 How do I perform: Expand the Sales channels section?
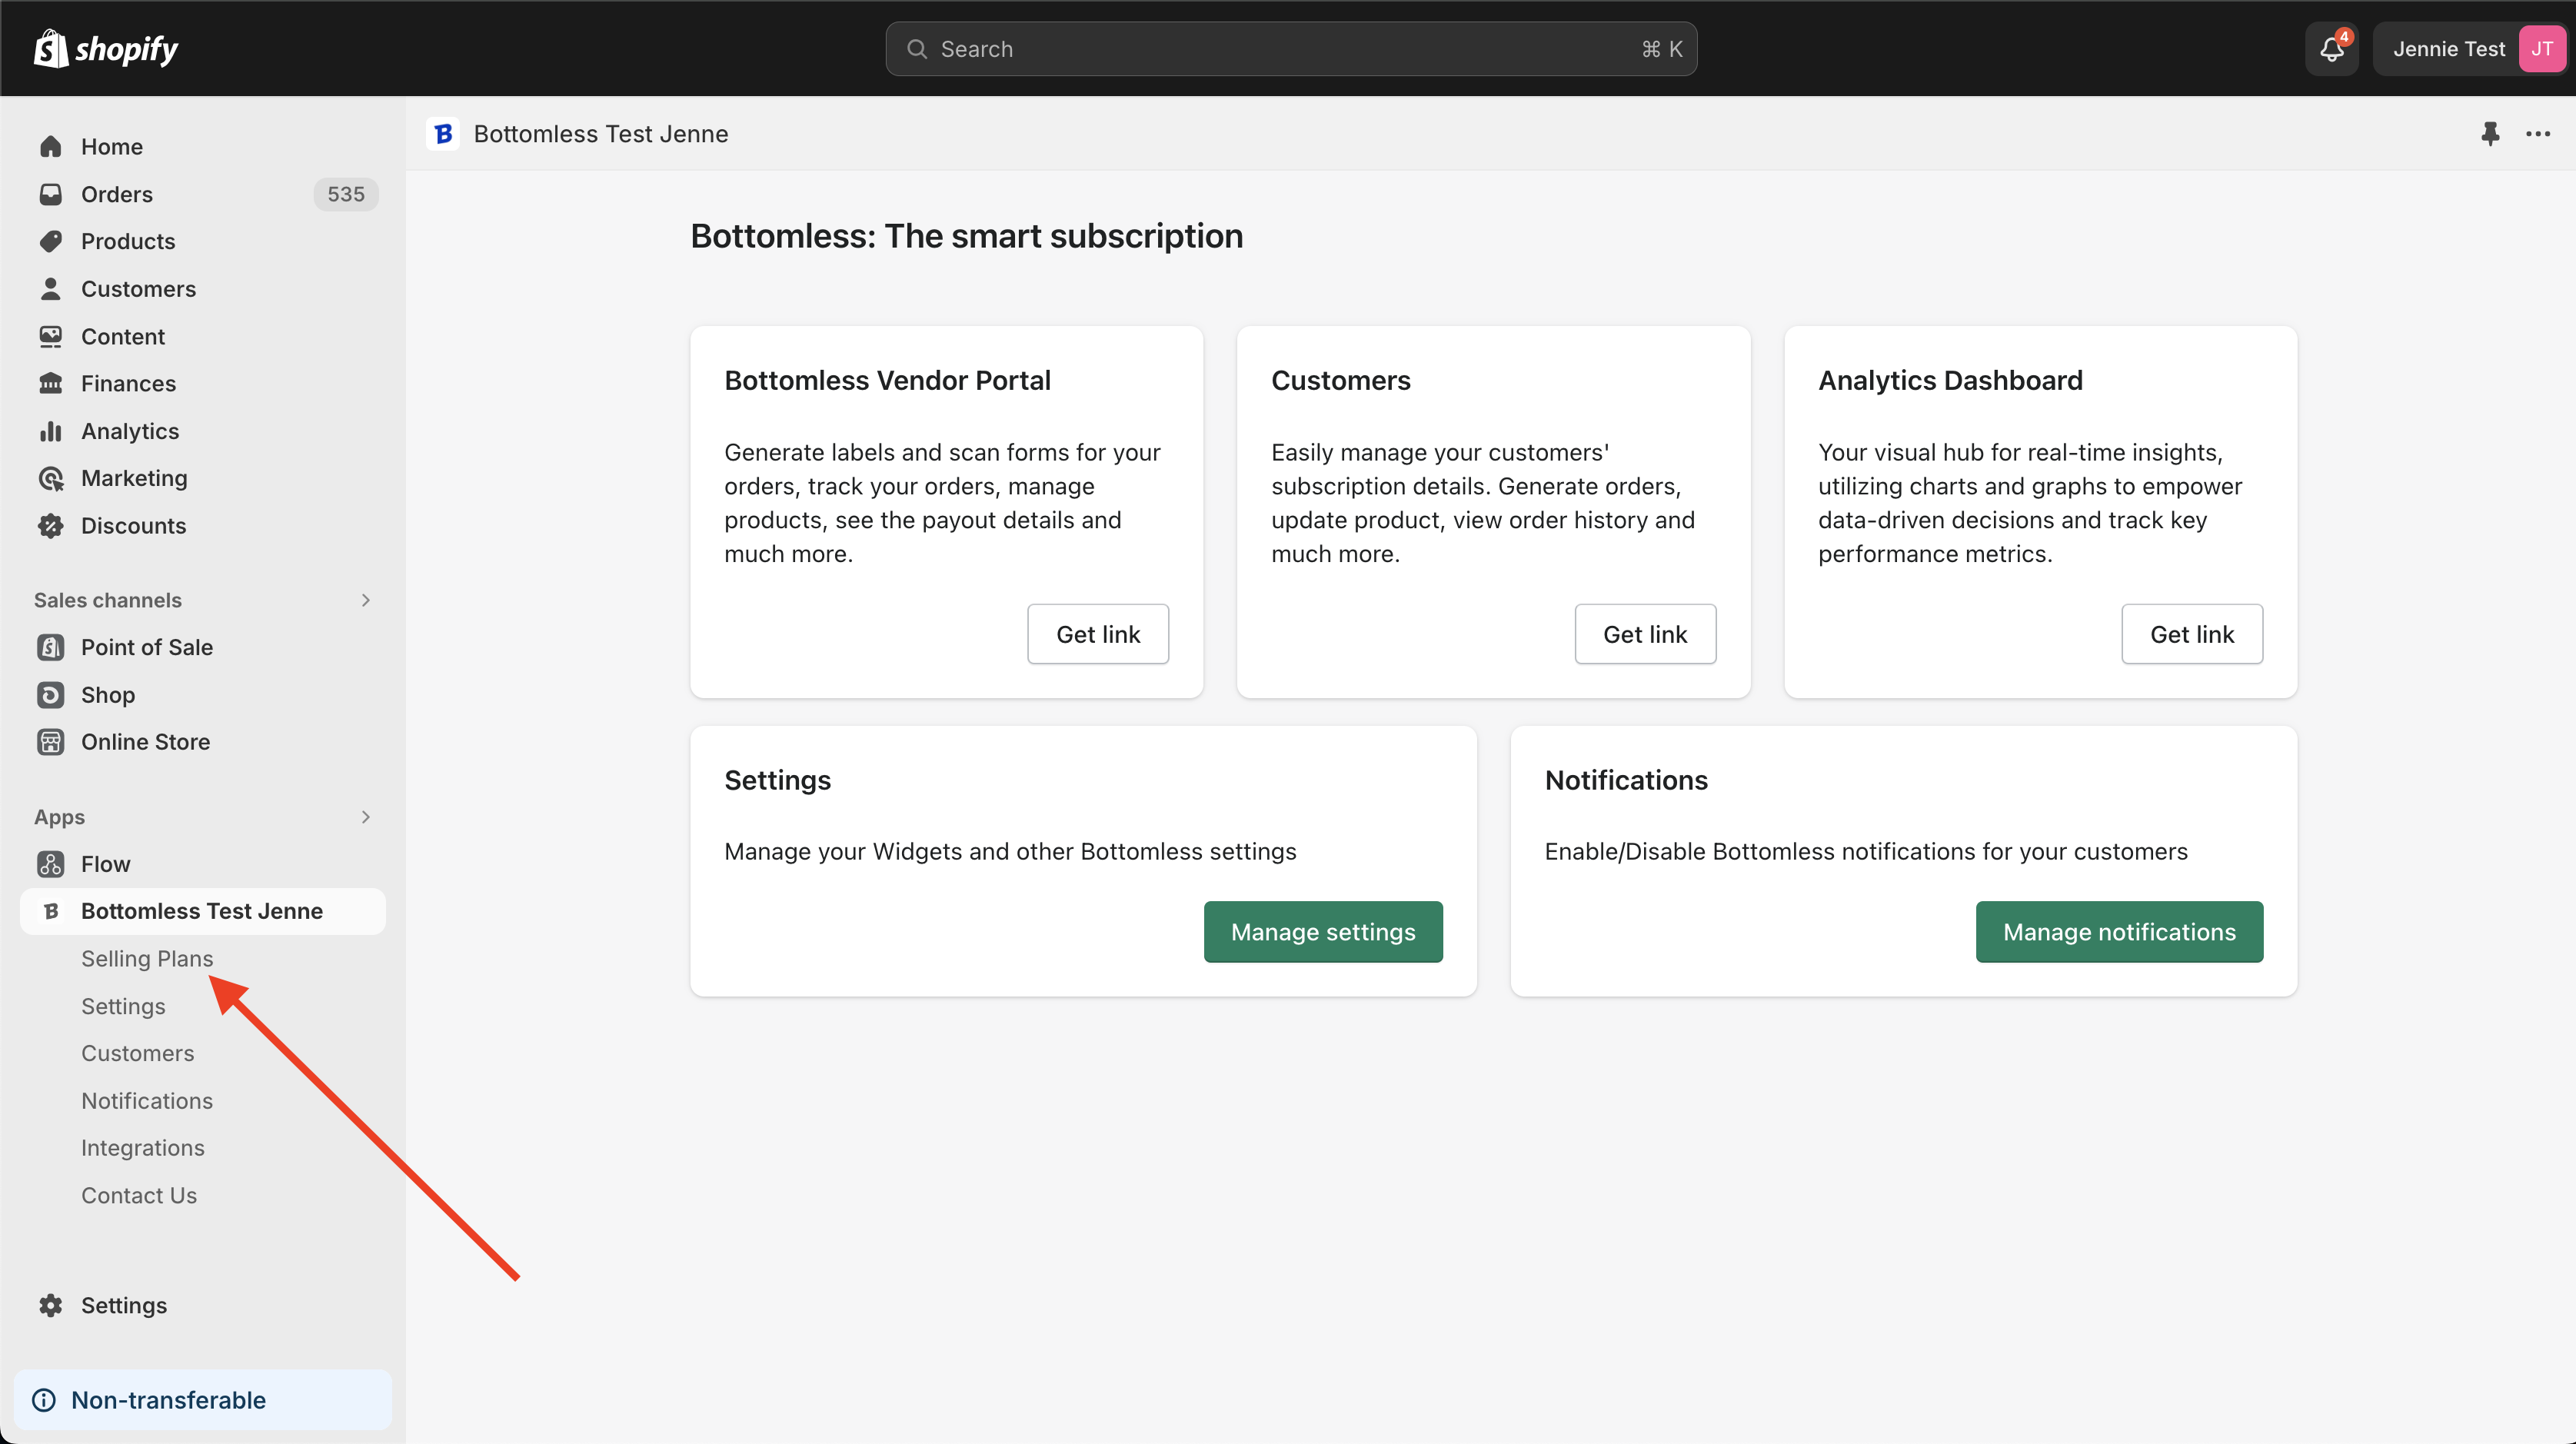[x=365, y=600]
